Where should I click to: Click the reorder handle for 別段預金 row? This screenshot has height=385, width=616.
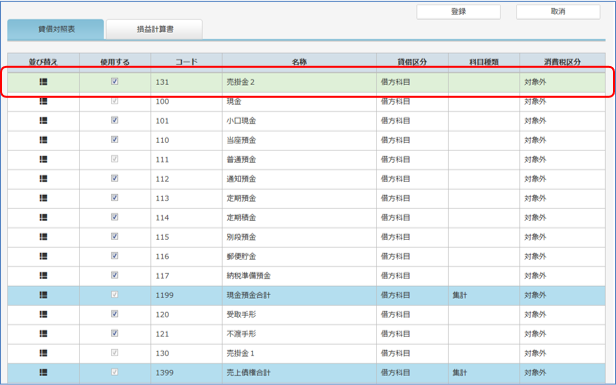(x=43, y=237)
